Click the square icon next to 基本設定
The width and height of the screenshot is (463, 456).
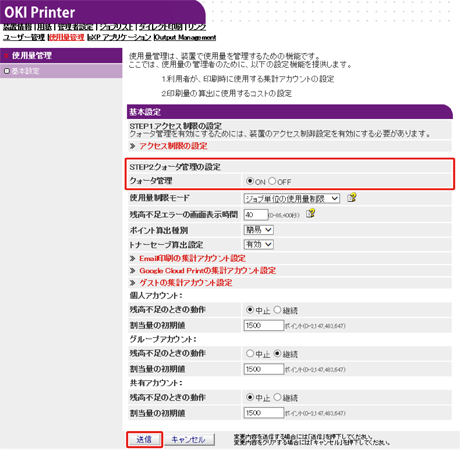click(6, 71)
